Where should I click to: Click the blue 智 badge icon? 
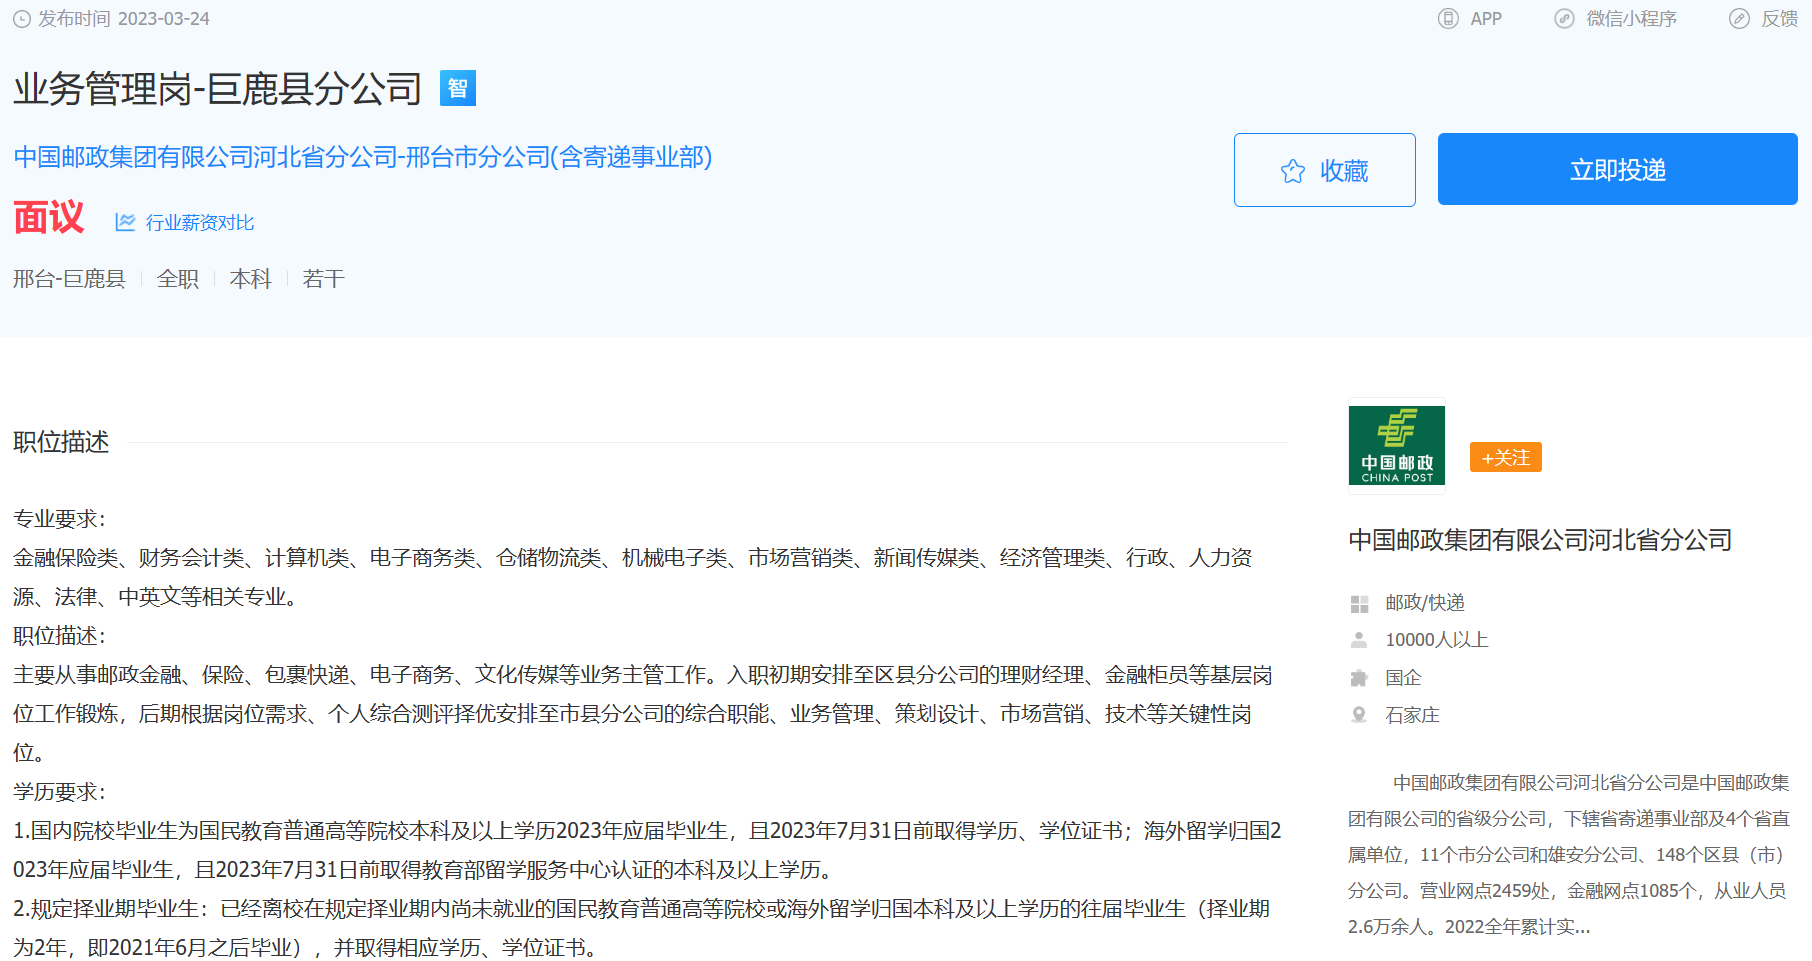tap(458, 88)
